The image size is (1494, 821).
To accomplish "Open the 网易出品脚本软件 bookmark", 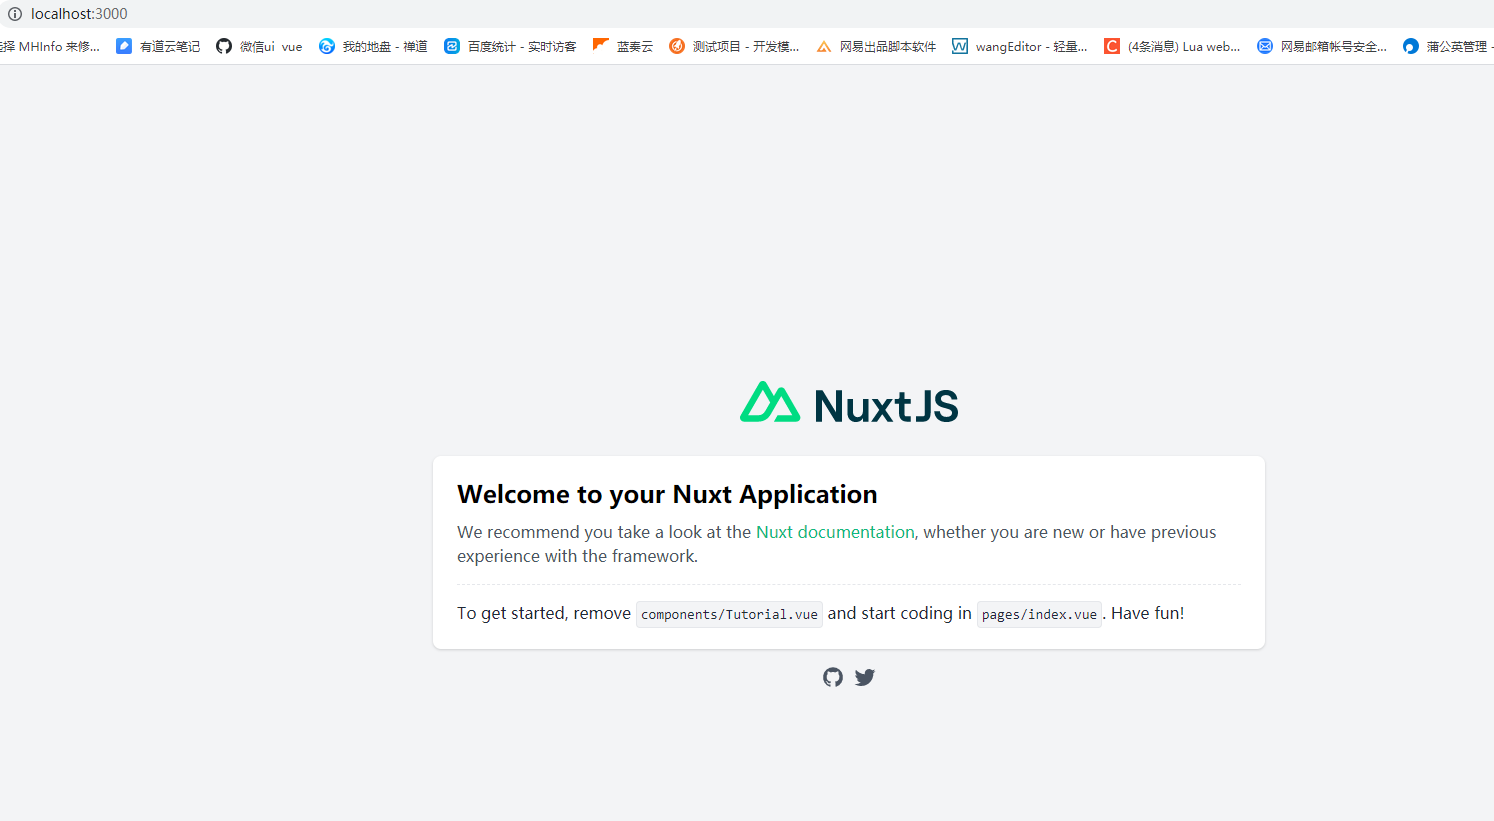I will [x=876, y=46].
